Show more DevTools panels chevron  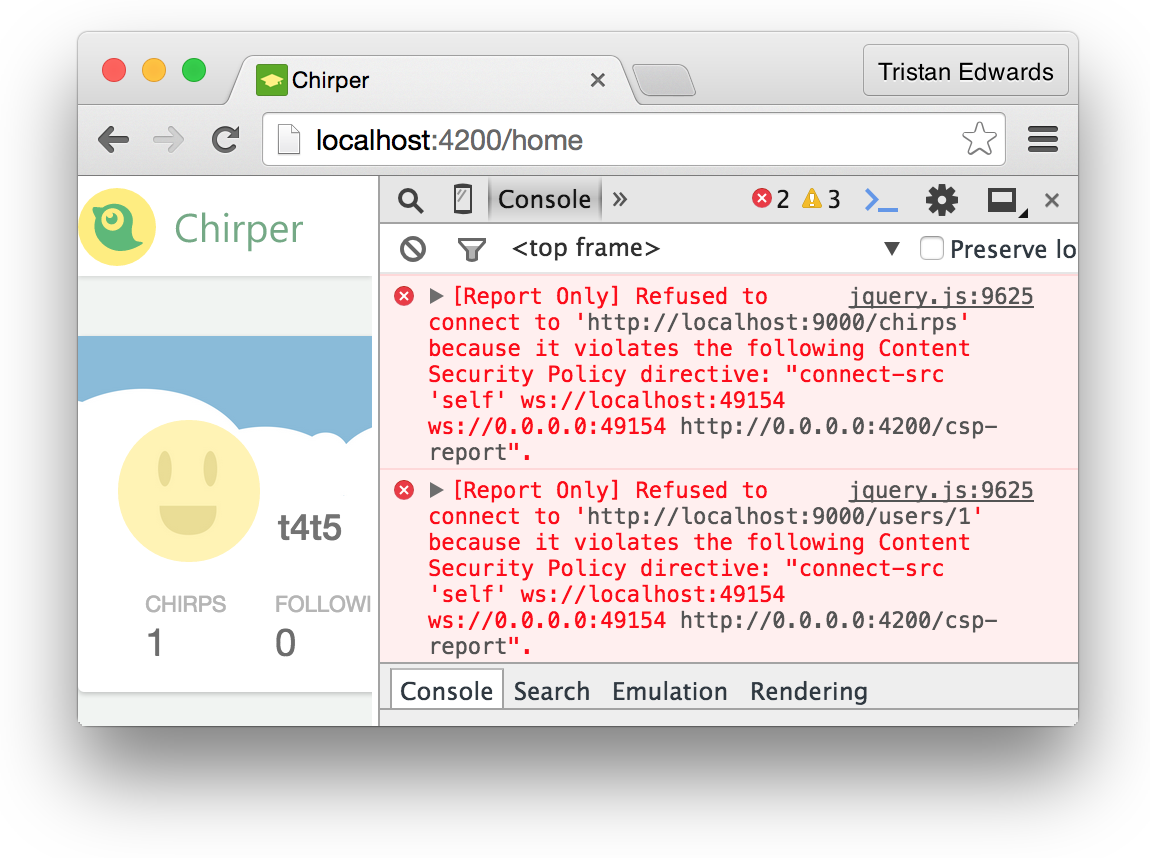(620, 200)
